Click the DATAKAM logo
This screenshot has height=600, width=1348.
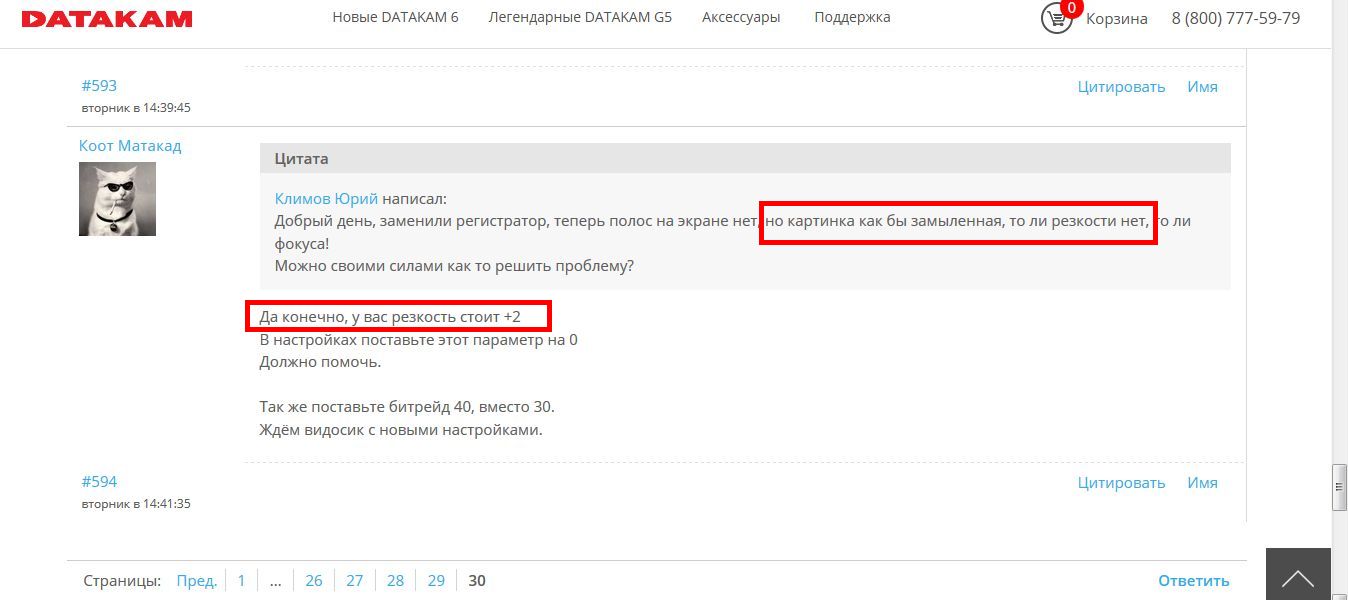pos(106,18)
